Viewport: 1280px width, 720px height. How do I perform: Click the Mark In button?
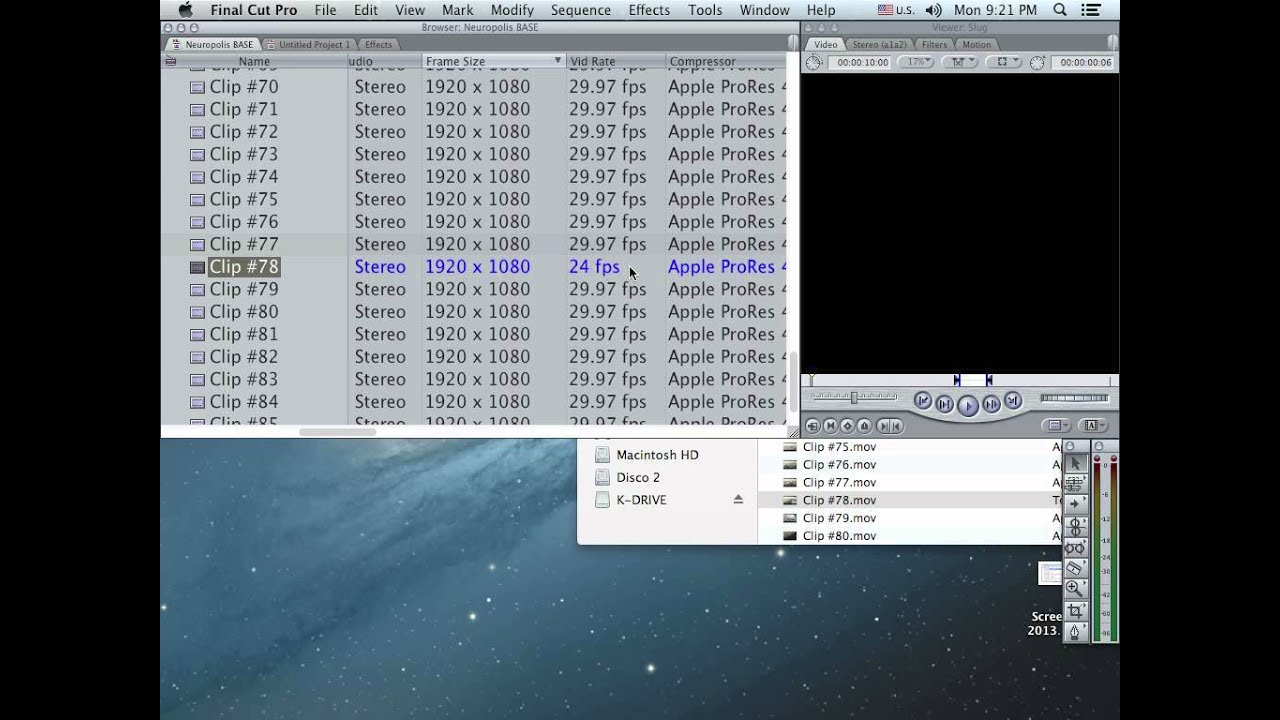pyautogui.click(x=882, y=426)
